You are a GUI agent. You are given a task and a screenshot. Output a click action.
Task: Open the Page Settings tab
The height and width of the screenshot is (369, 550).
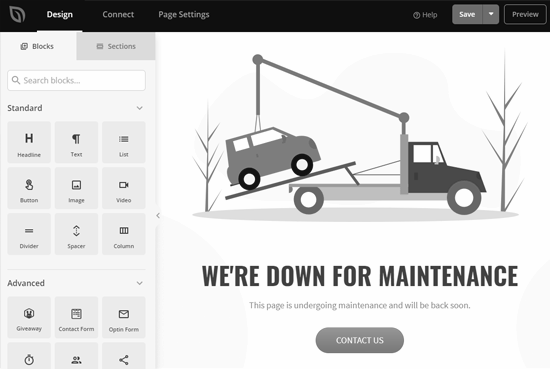(x=184, y=14)
